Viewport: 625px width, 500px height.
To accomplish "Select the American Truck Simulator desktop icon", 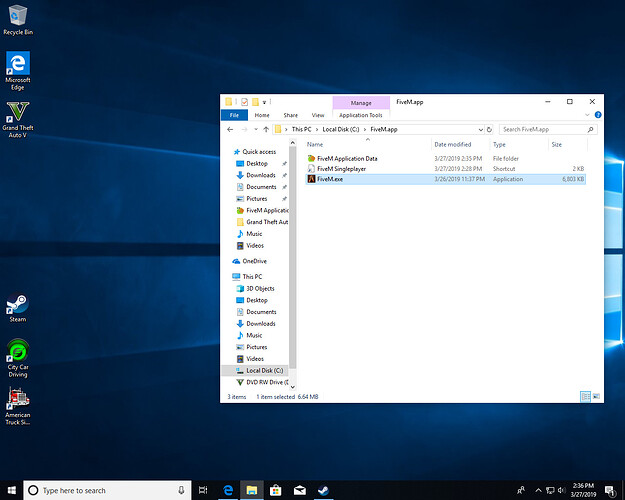I will point(17,400).
